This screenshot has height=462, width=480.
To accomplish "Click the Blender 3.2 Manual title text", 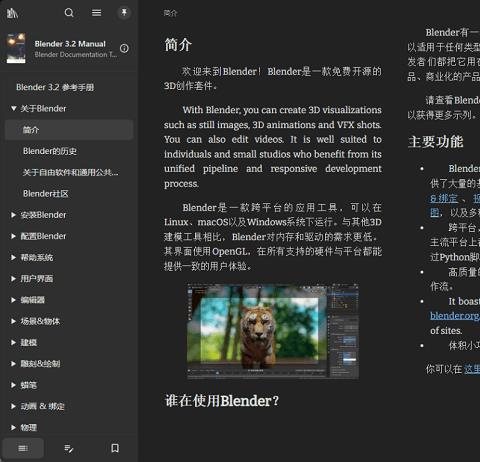I will (x=70, y=44).
